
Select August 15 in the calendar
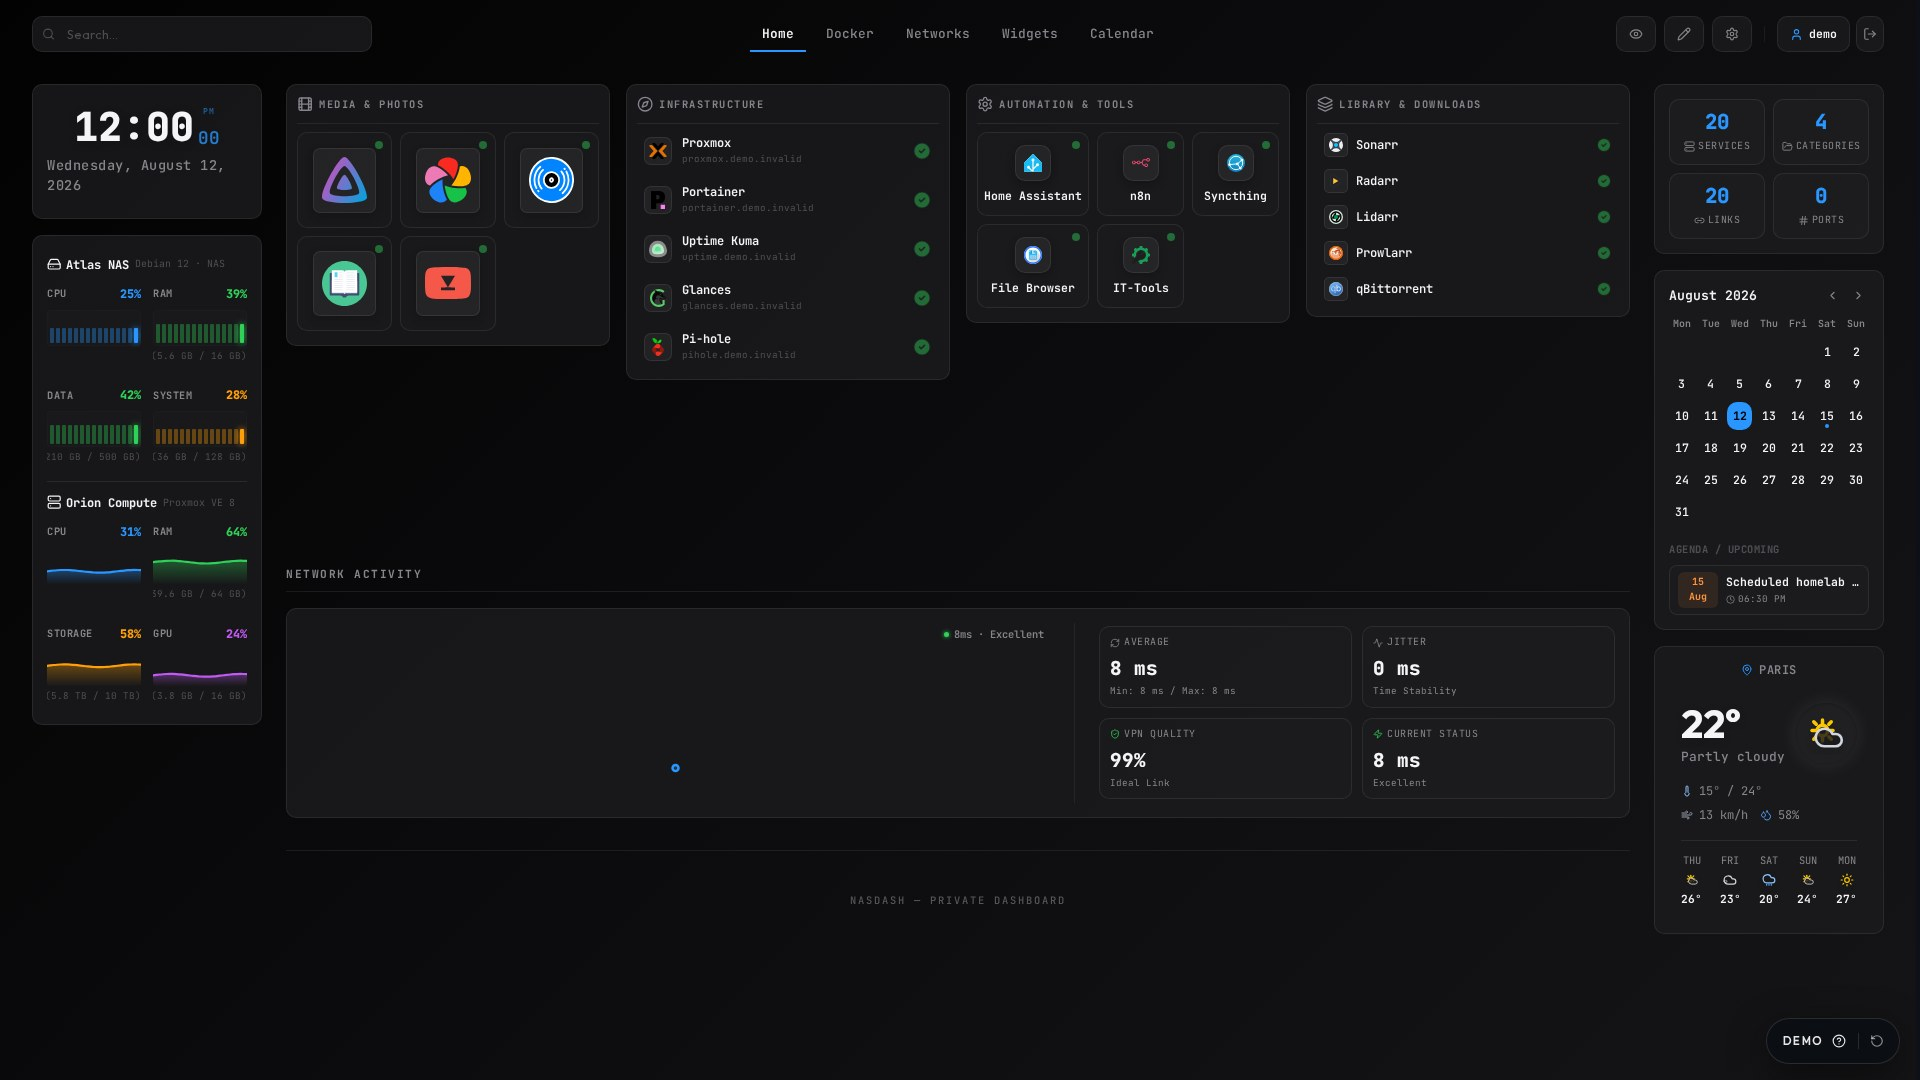1827,416
